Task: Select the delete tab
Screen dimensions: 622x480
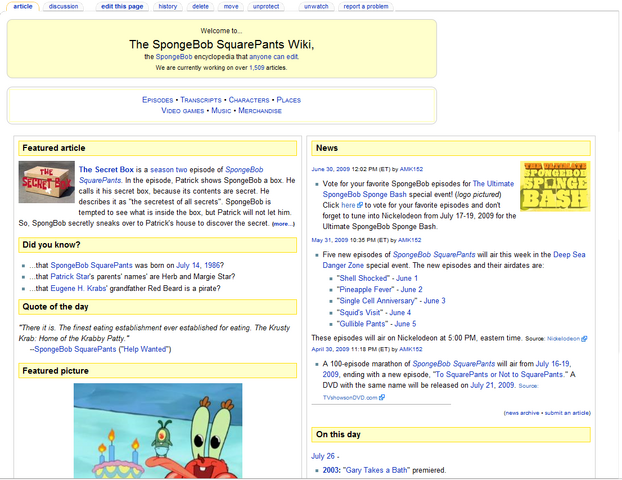Action: (200, 6)
